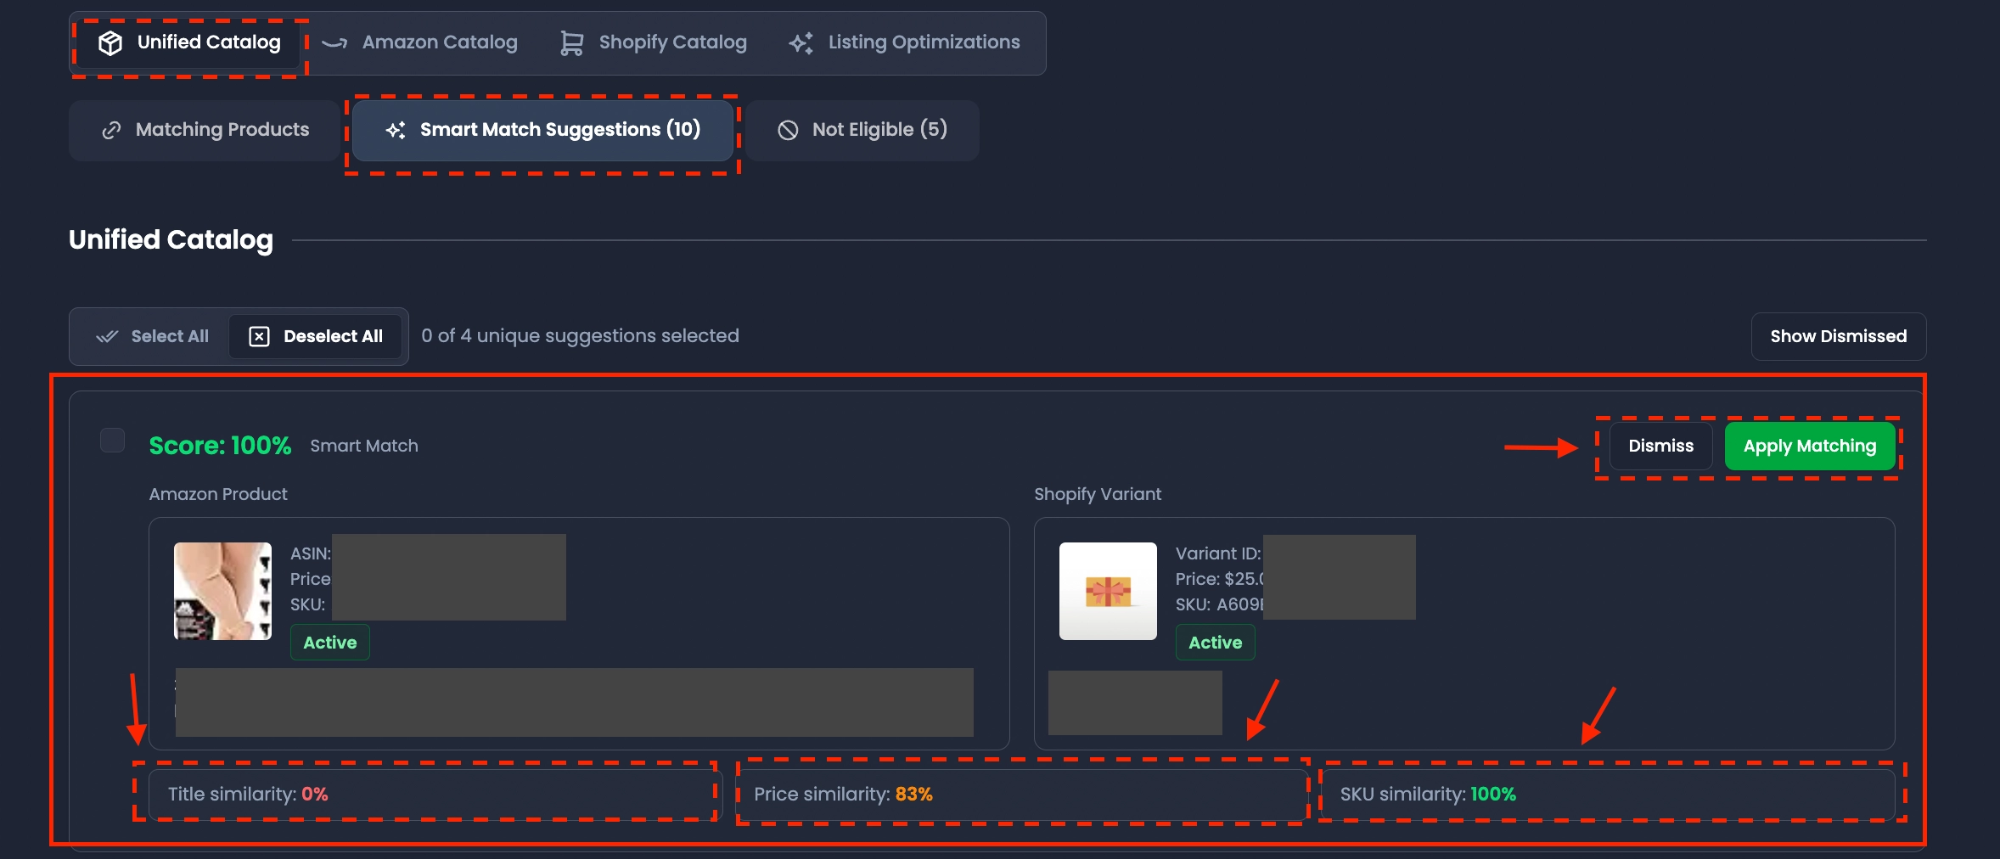Dismiss the 100% score suggestion
The height and width of the screenshot is (859, 2000).
[x=1661, y=446]
